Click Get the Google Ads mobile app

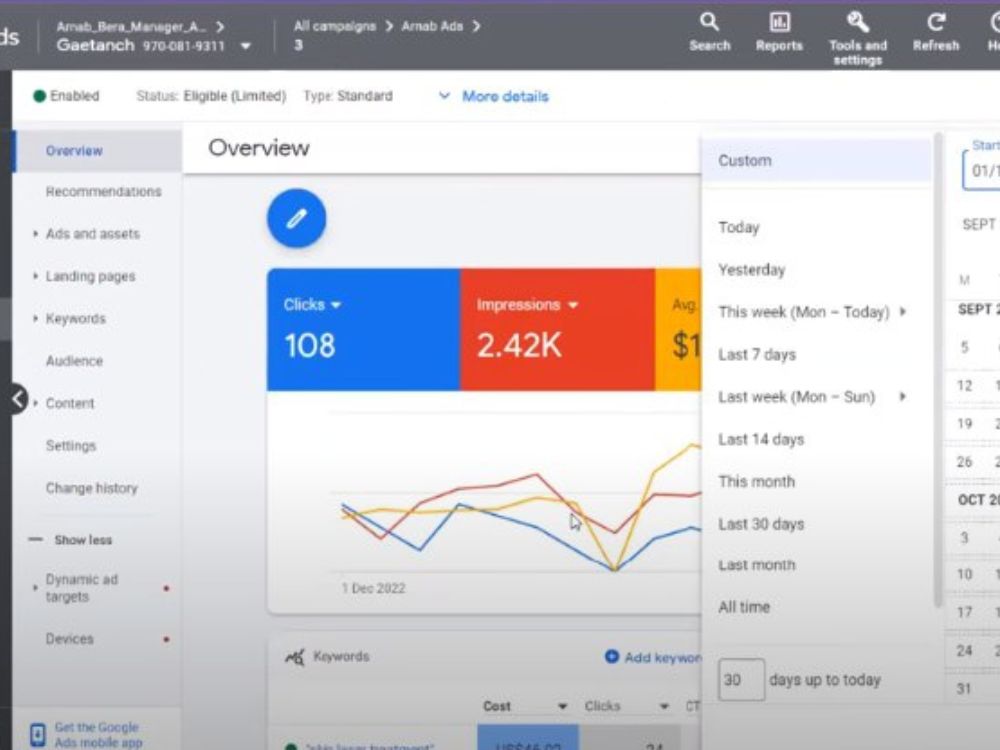tap(98, 735)
